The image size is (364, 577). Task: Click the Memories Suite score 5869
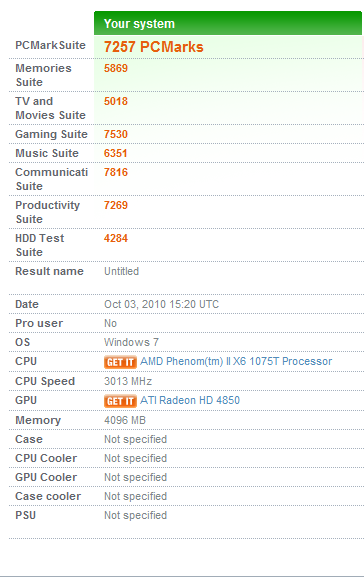[116, 68]
